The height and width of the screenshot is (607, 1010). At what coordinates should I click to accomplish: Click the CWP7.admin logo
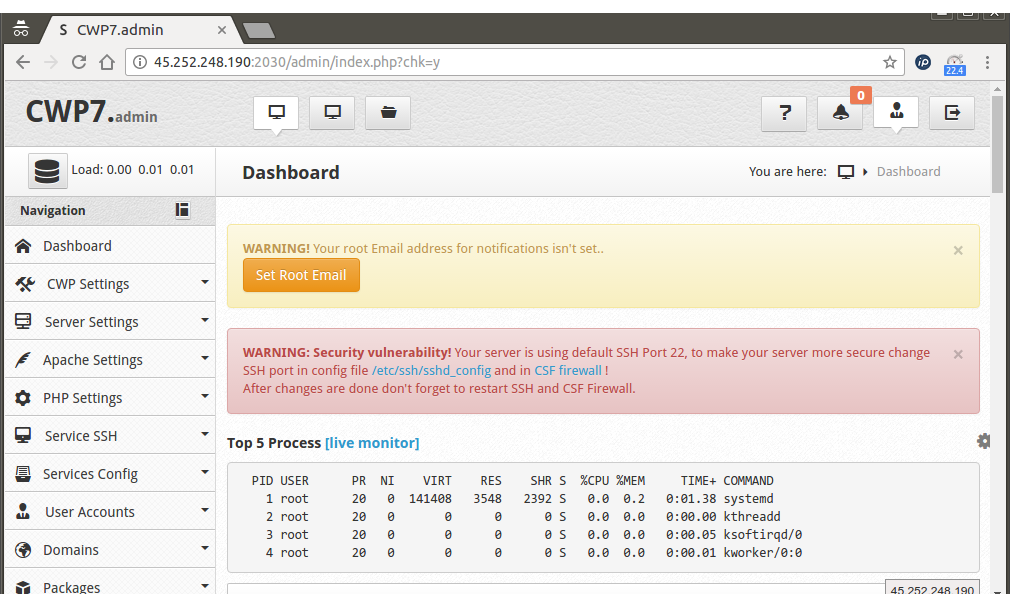(91, 112)
